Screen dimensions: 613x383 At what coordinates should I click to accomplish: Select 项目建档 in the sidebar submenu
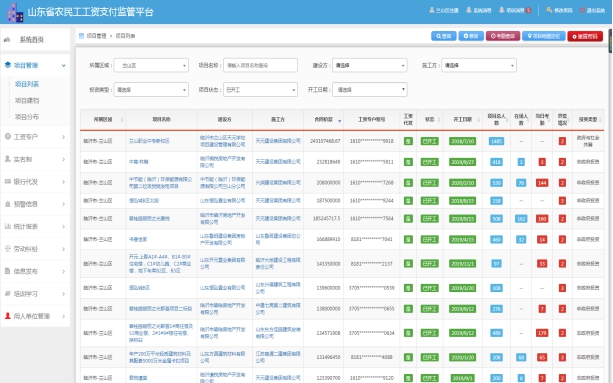[x=27, y=100]
